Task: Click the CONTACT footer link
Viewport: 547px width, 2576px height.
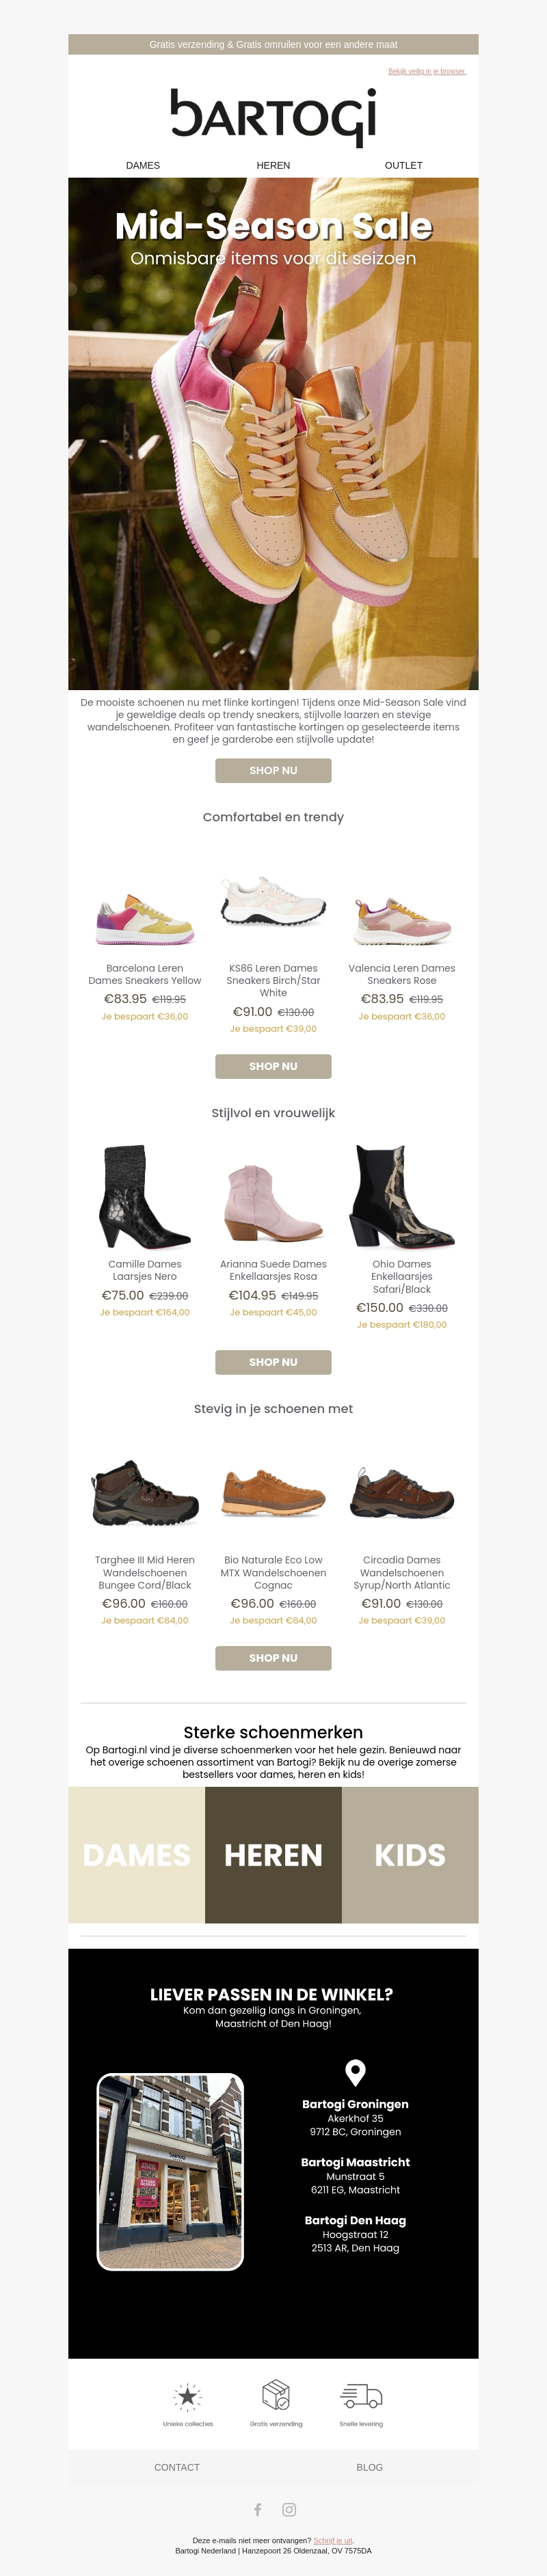Action: point(177,2467)
